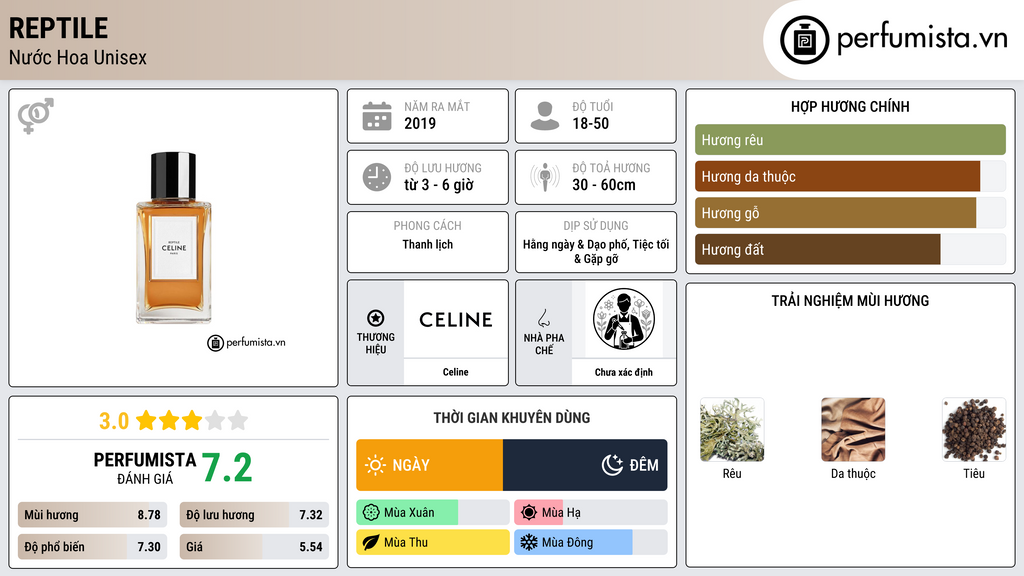
Task: Click the moon icon in Đêm bar
Action: point(612,465)
